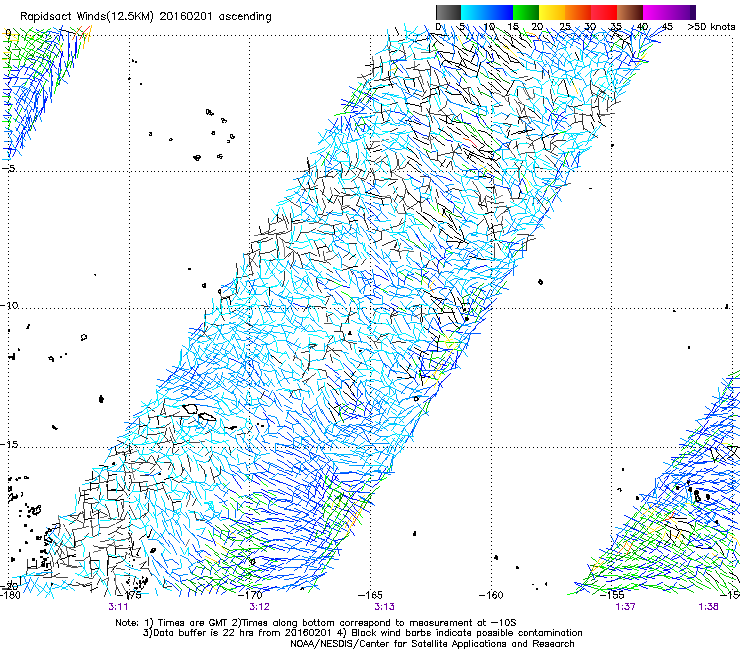740x650 pixels.
Task: Click the '-10' latitude axis label
Action: pyautogui.click(x=9, y=305)
